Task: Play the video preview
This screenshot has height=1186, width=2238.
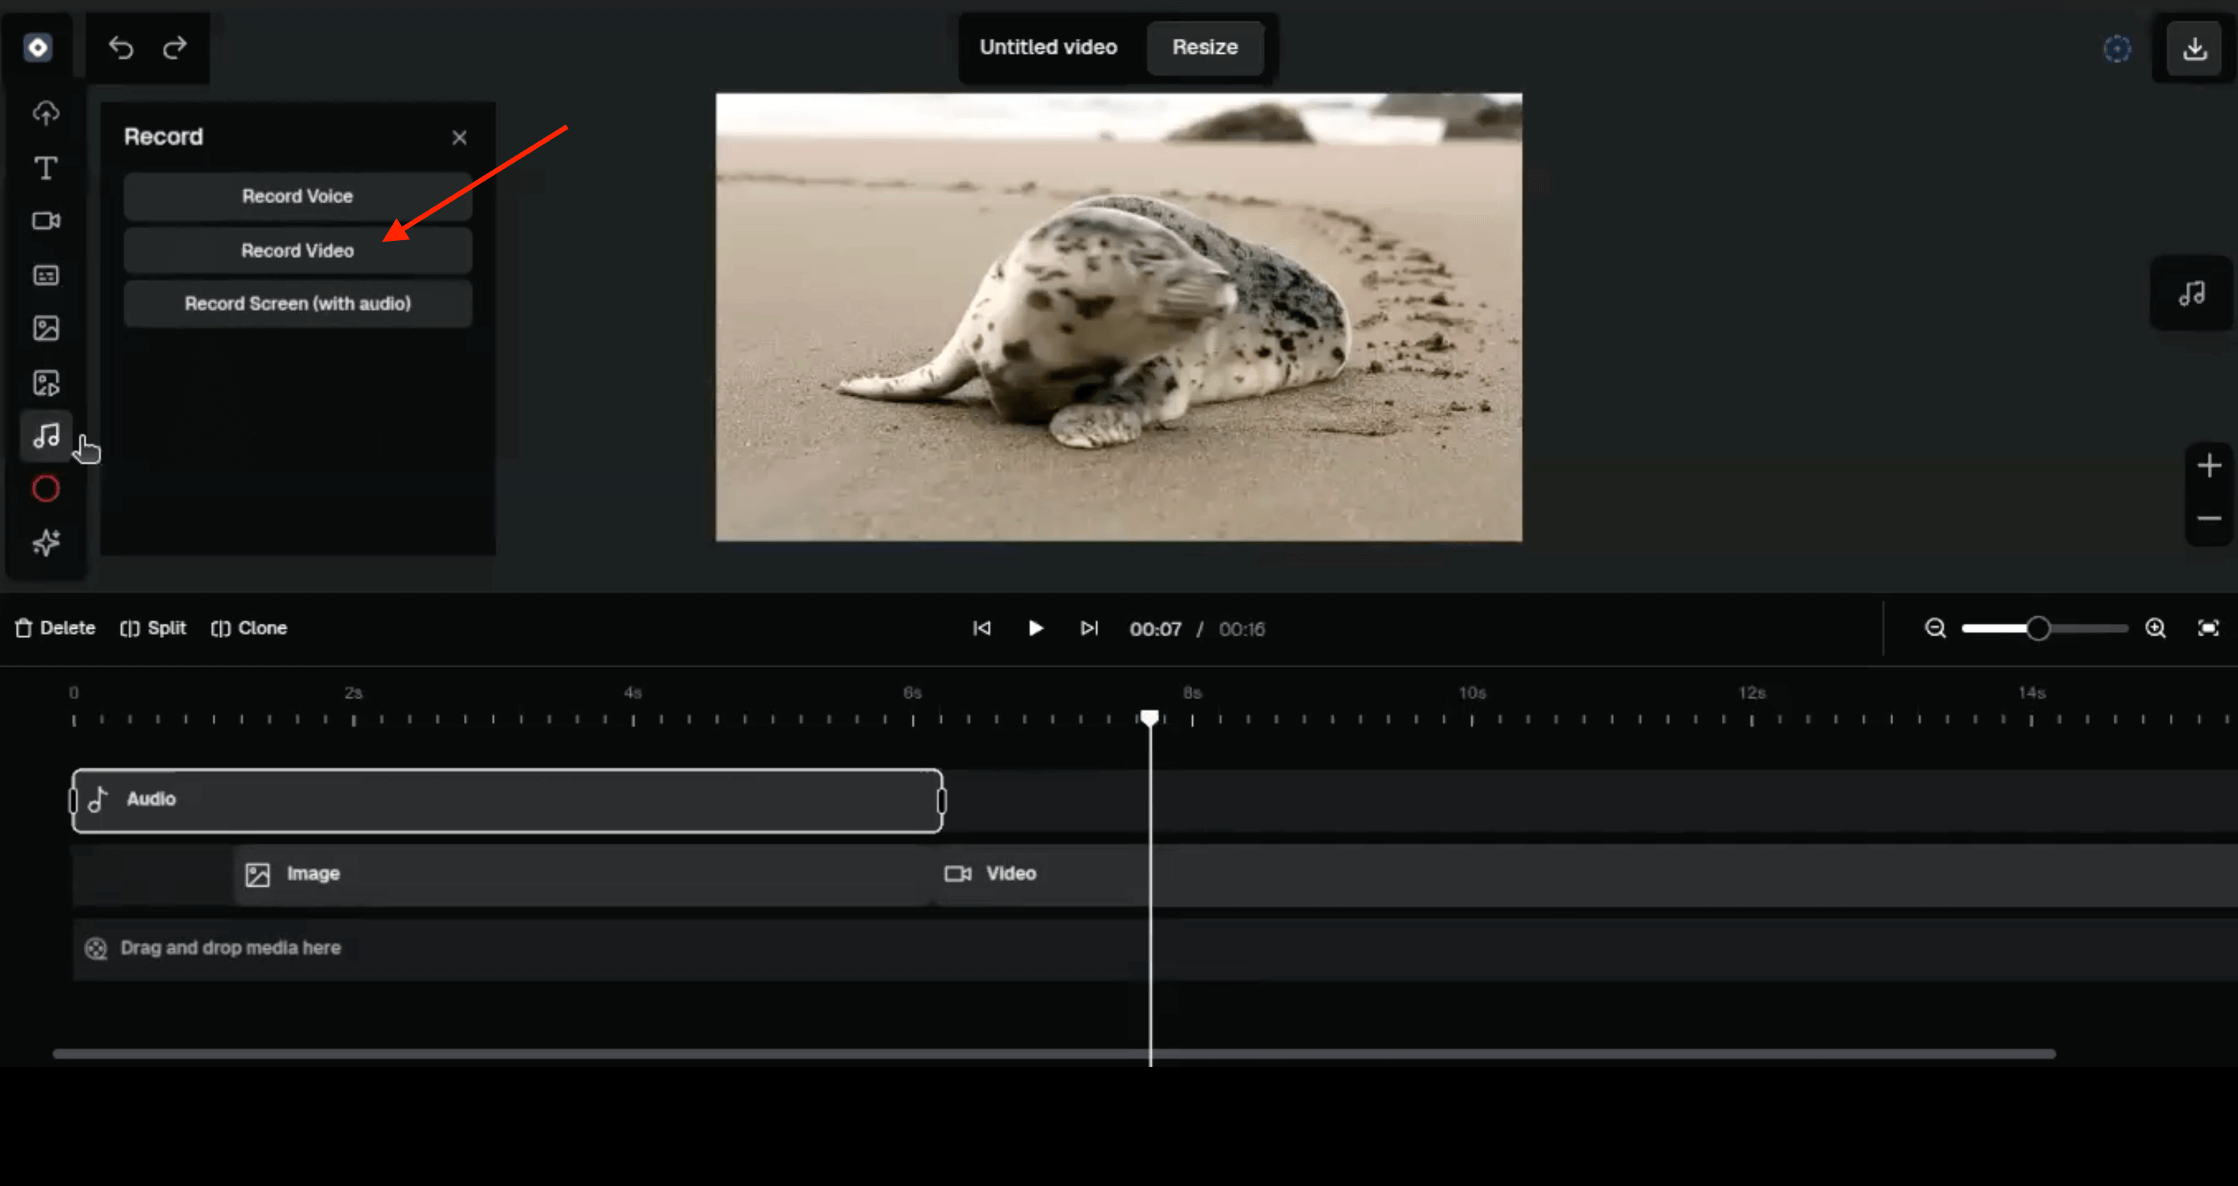Action: [x=1035, y=628]
